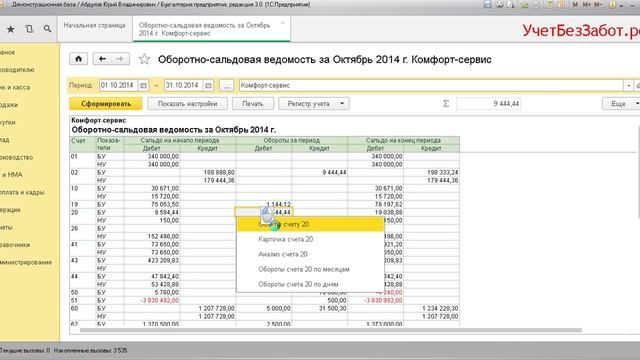Open the Банк и касса sidebar section
Screen dimensions: 640x360
[15, 87]
